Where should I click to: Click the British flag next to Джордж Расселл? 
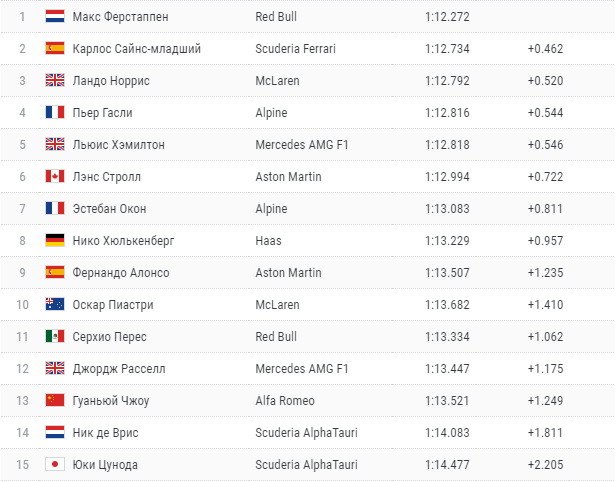tap(55, 368)
